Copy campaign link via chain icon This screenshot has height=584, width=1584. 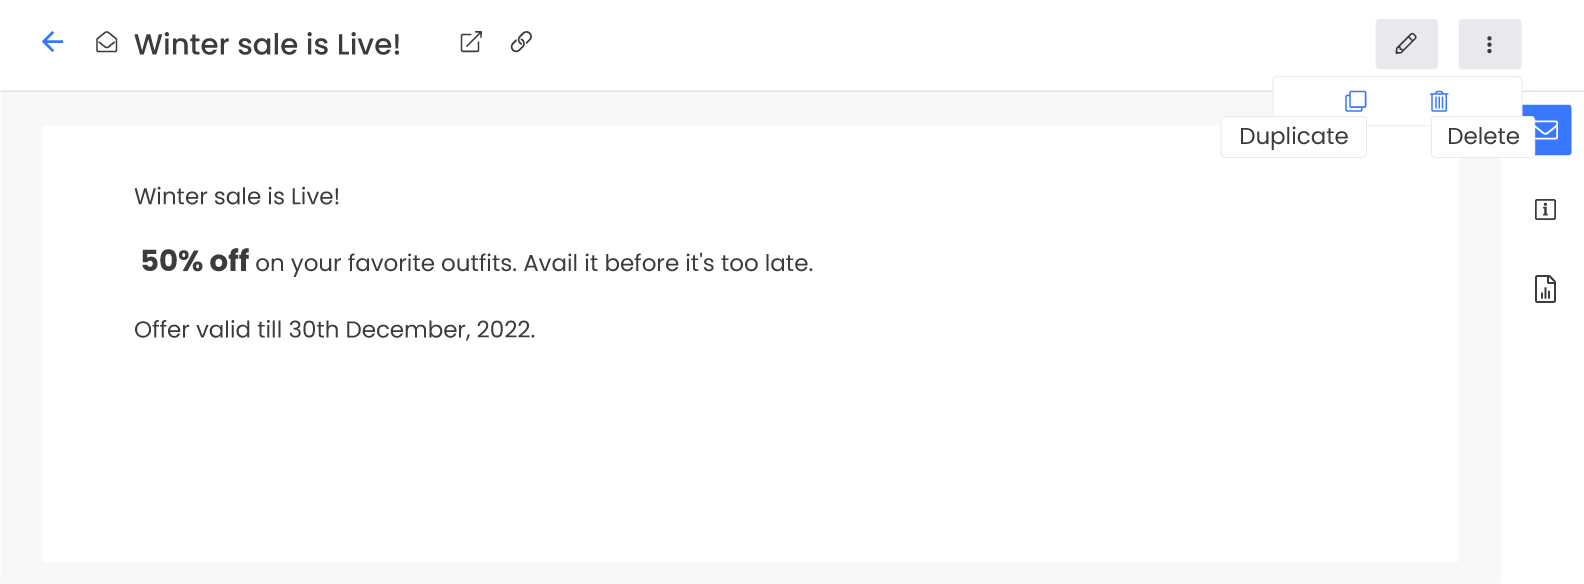[x=521, y=42]
